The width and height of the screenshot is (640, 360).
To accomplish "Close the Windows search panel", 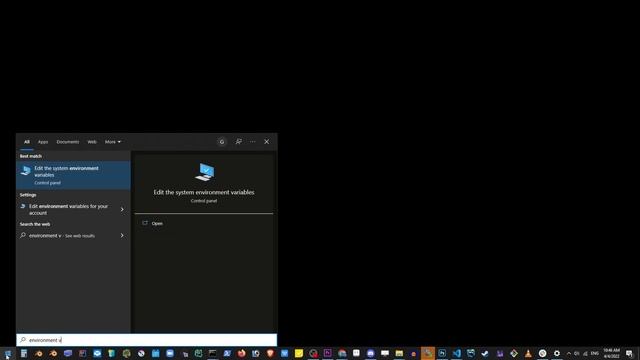I will click(267, 142).
